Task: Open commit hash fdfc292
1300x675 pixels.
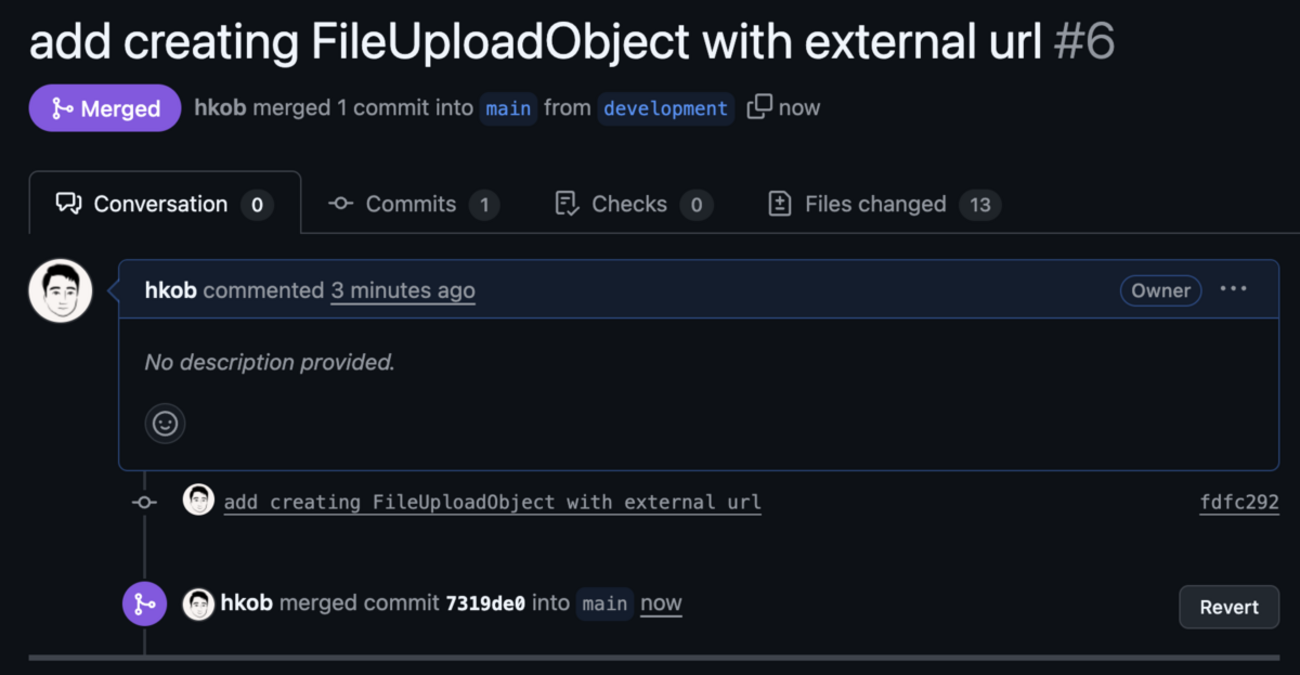Action: 1239,502
